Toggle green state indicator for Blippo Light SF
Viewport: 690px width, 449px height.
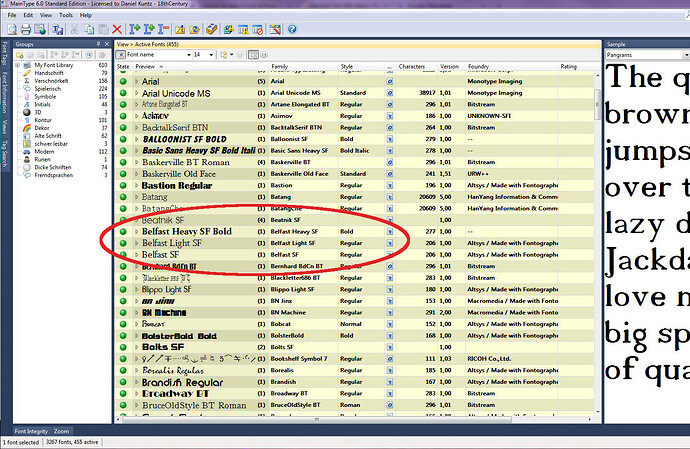tap(123, 289)
